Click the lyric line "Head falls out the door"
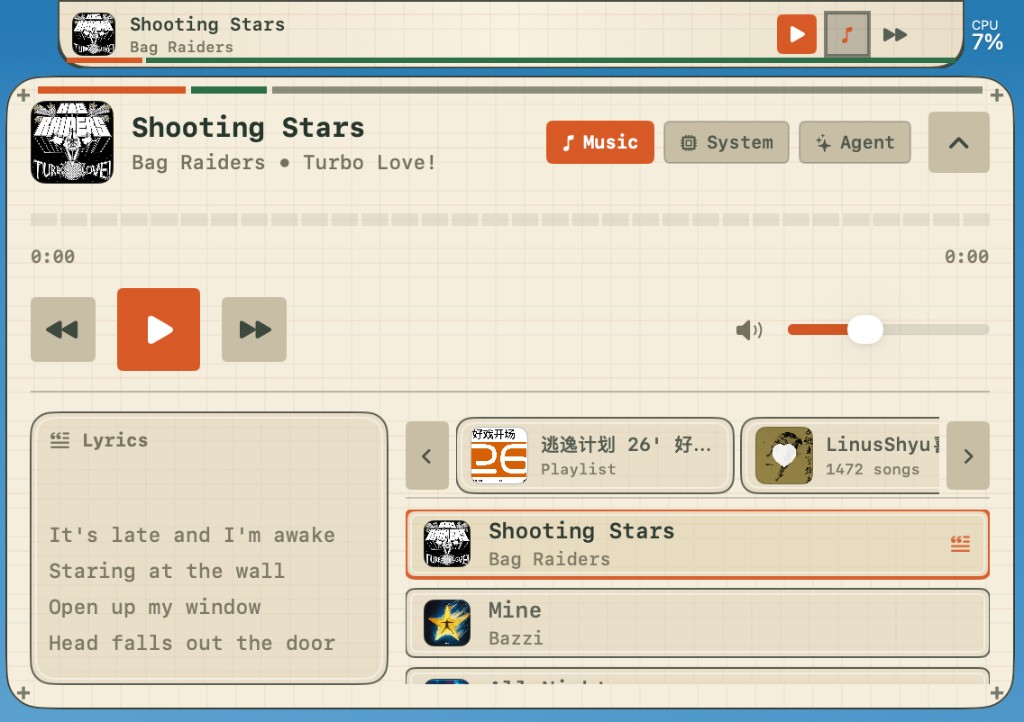The image size is (1024, 722). point(192,643)
